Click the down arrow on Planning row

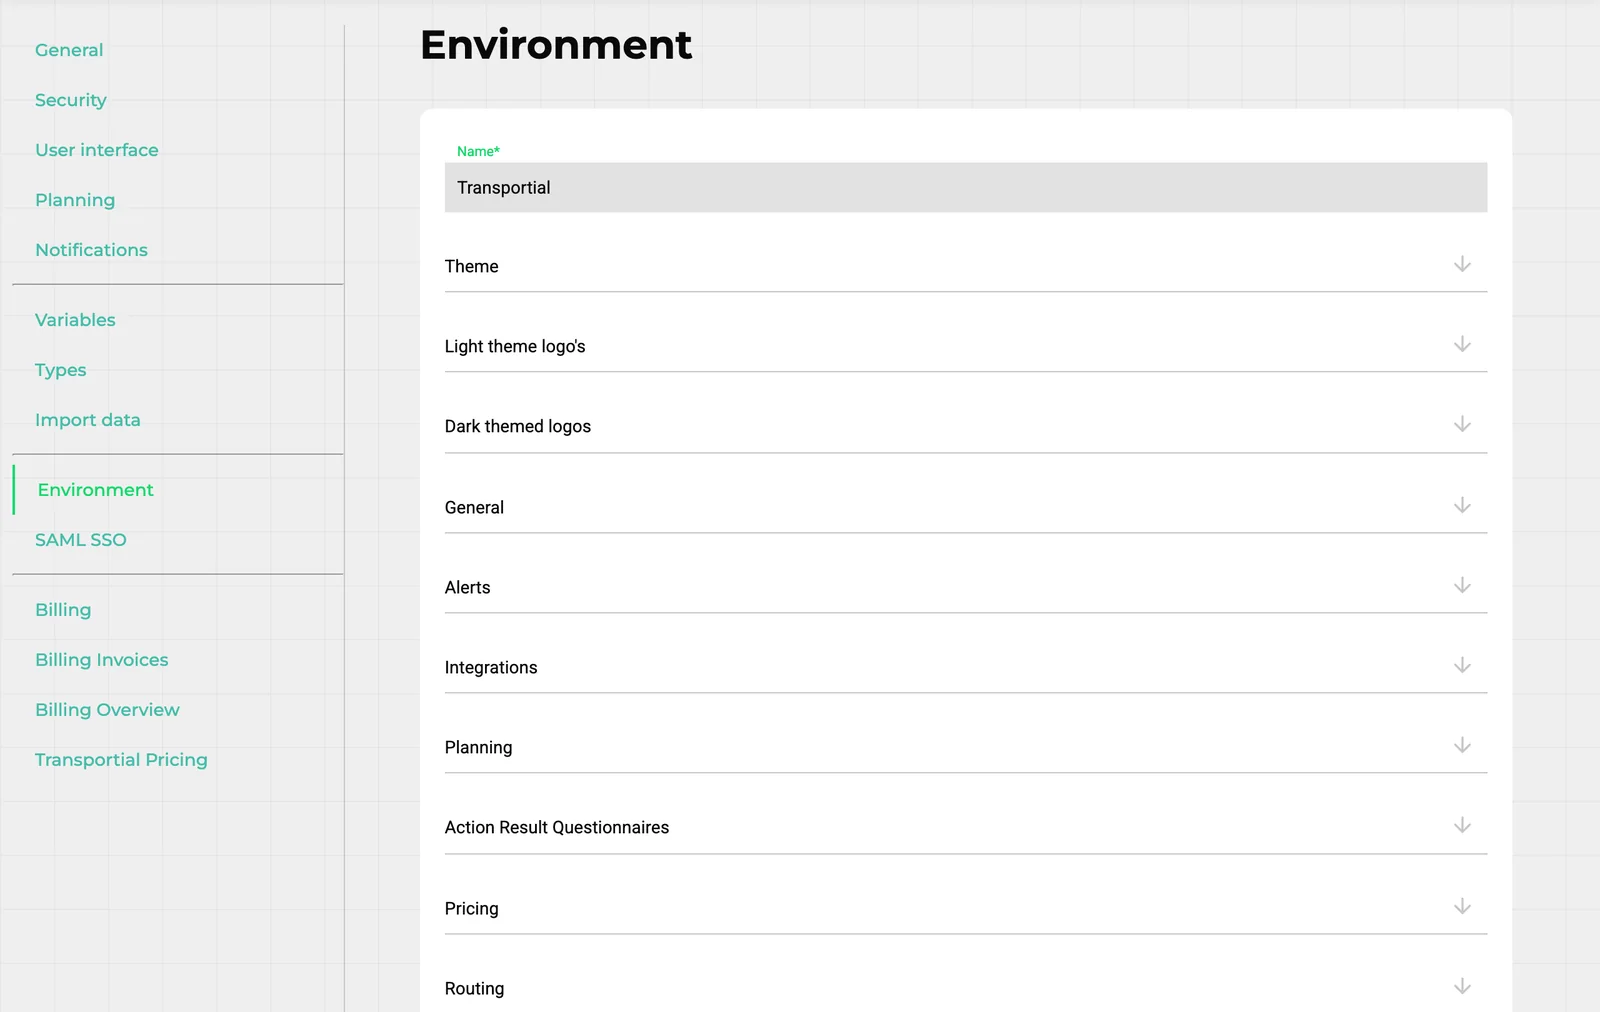[x=1462, y=745]
